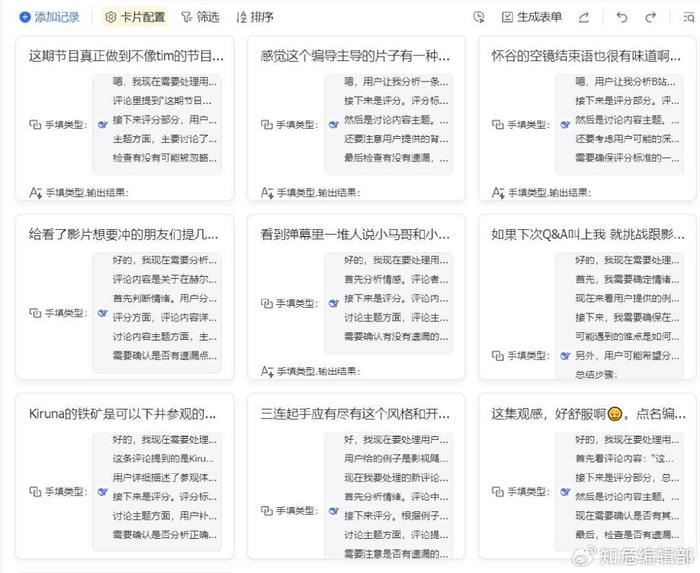Click line 评论里提到广这期节目 in first card
Image resolution: width=700 pixels, height=573 pixels.
coord(164,101)
